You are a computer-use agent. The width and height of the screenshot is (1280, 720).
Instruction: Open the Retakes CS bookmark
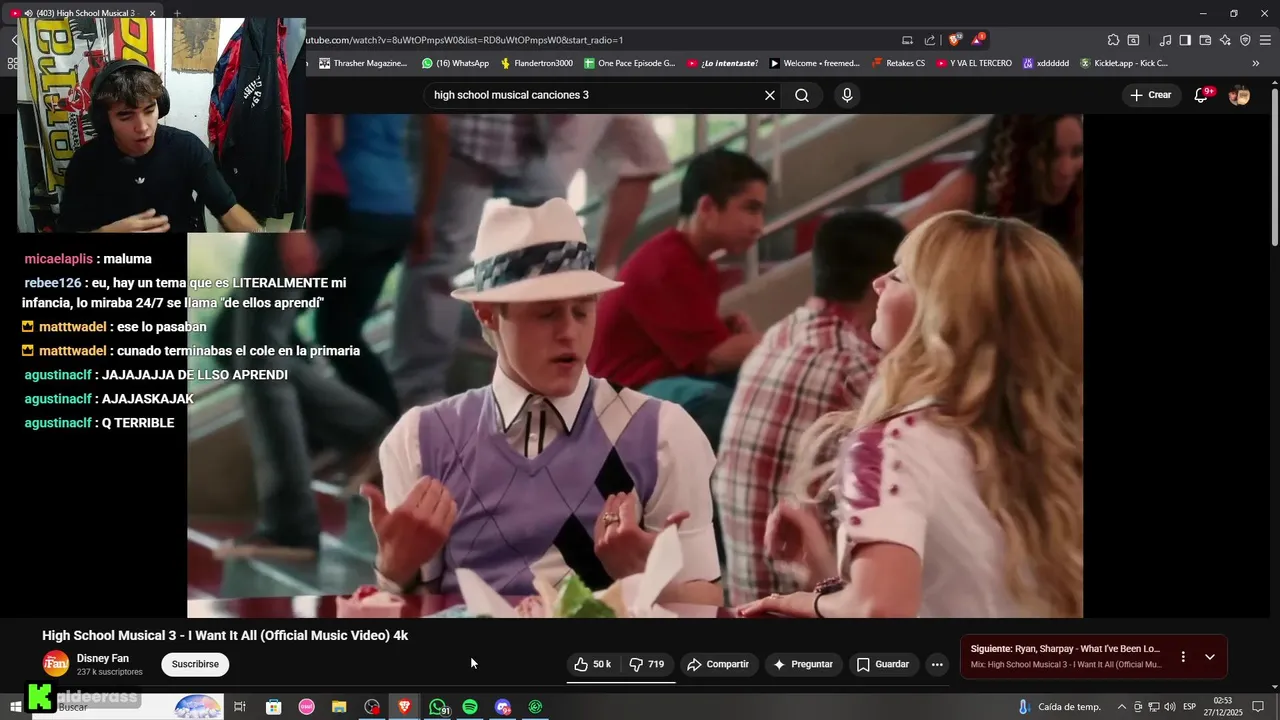(899, 63)
